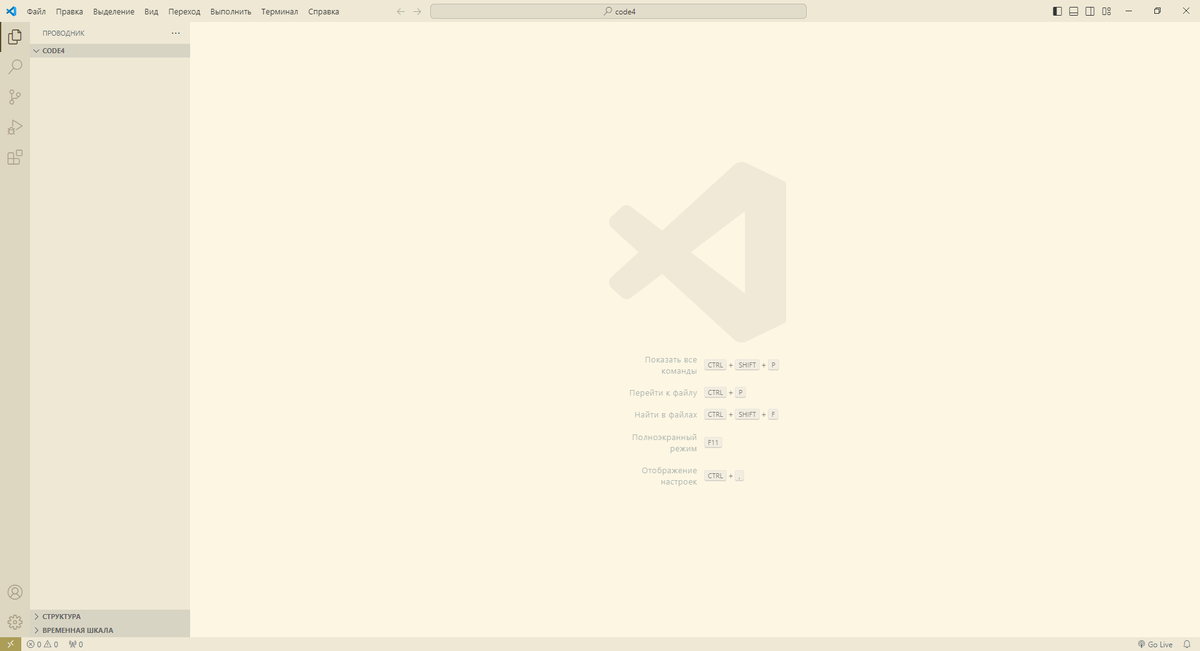Expand the ВРЕМЕННАЯ ШКАЛА section
The image size is (1200, 651).
(x=110, y=630)
